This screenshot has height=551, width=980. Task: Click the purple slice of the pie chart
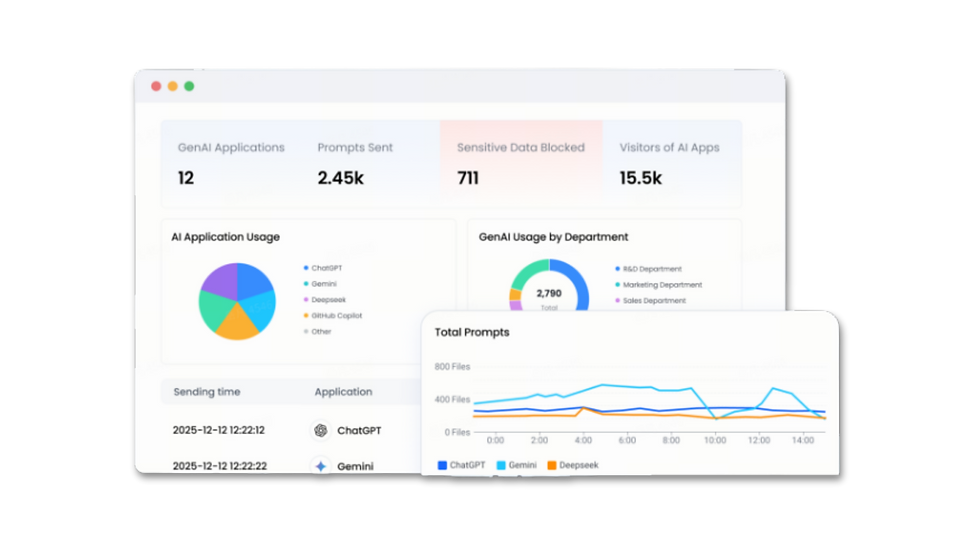point(221,280)
